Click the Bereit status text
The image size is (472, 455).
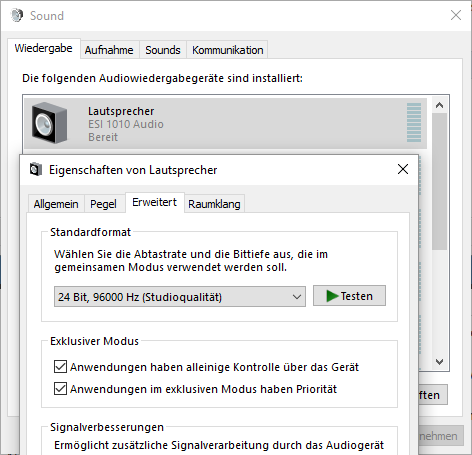tap(103, 137)
